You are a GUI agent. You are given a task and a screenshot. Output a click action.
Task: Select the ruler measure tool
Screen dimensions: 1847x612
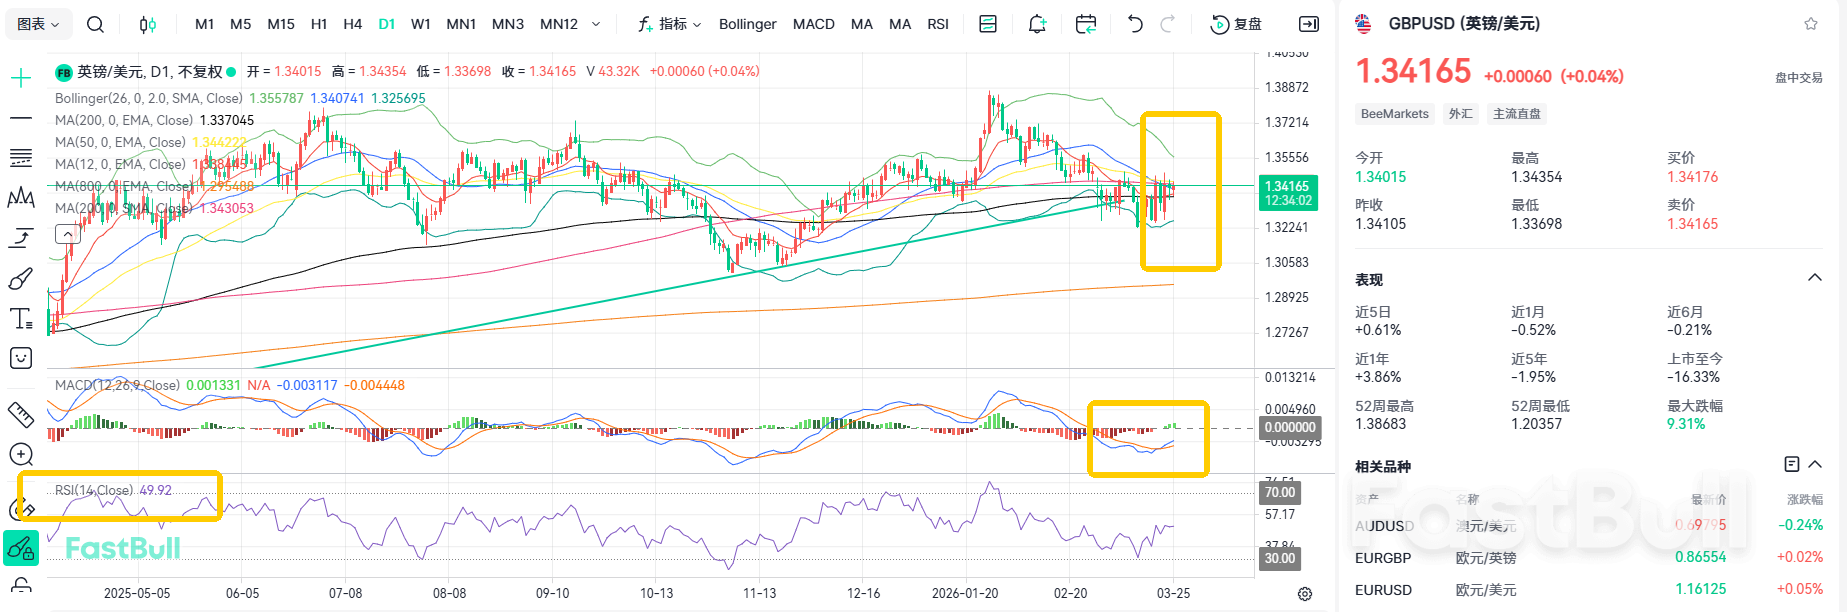21,414
